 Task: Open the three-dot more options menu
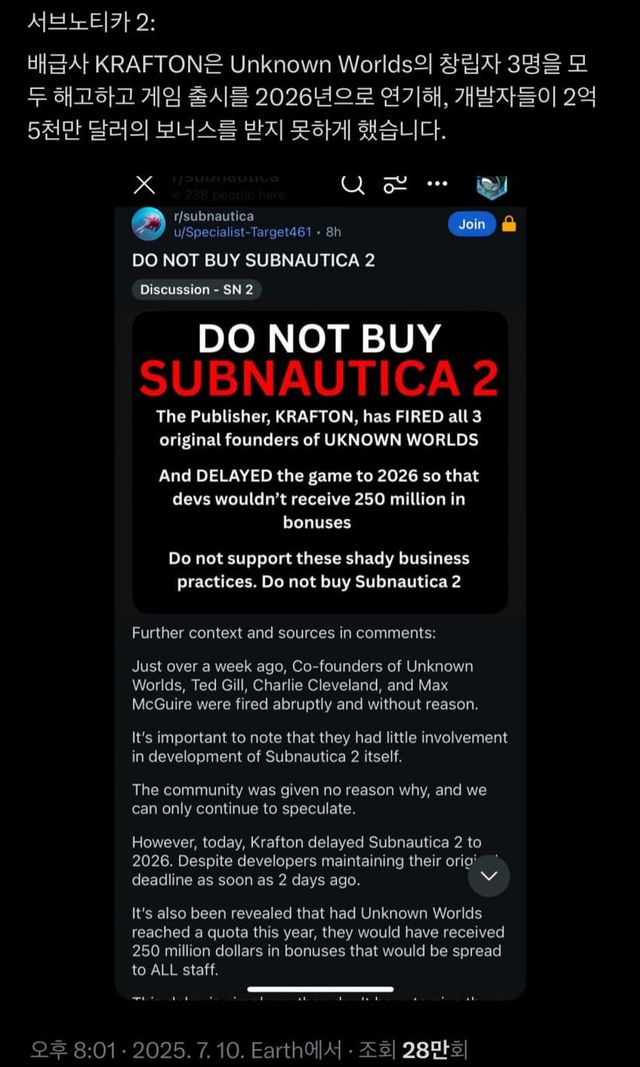[437, 184]
